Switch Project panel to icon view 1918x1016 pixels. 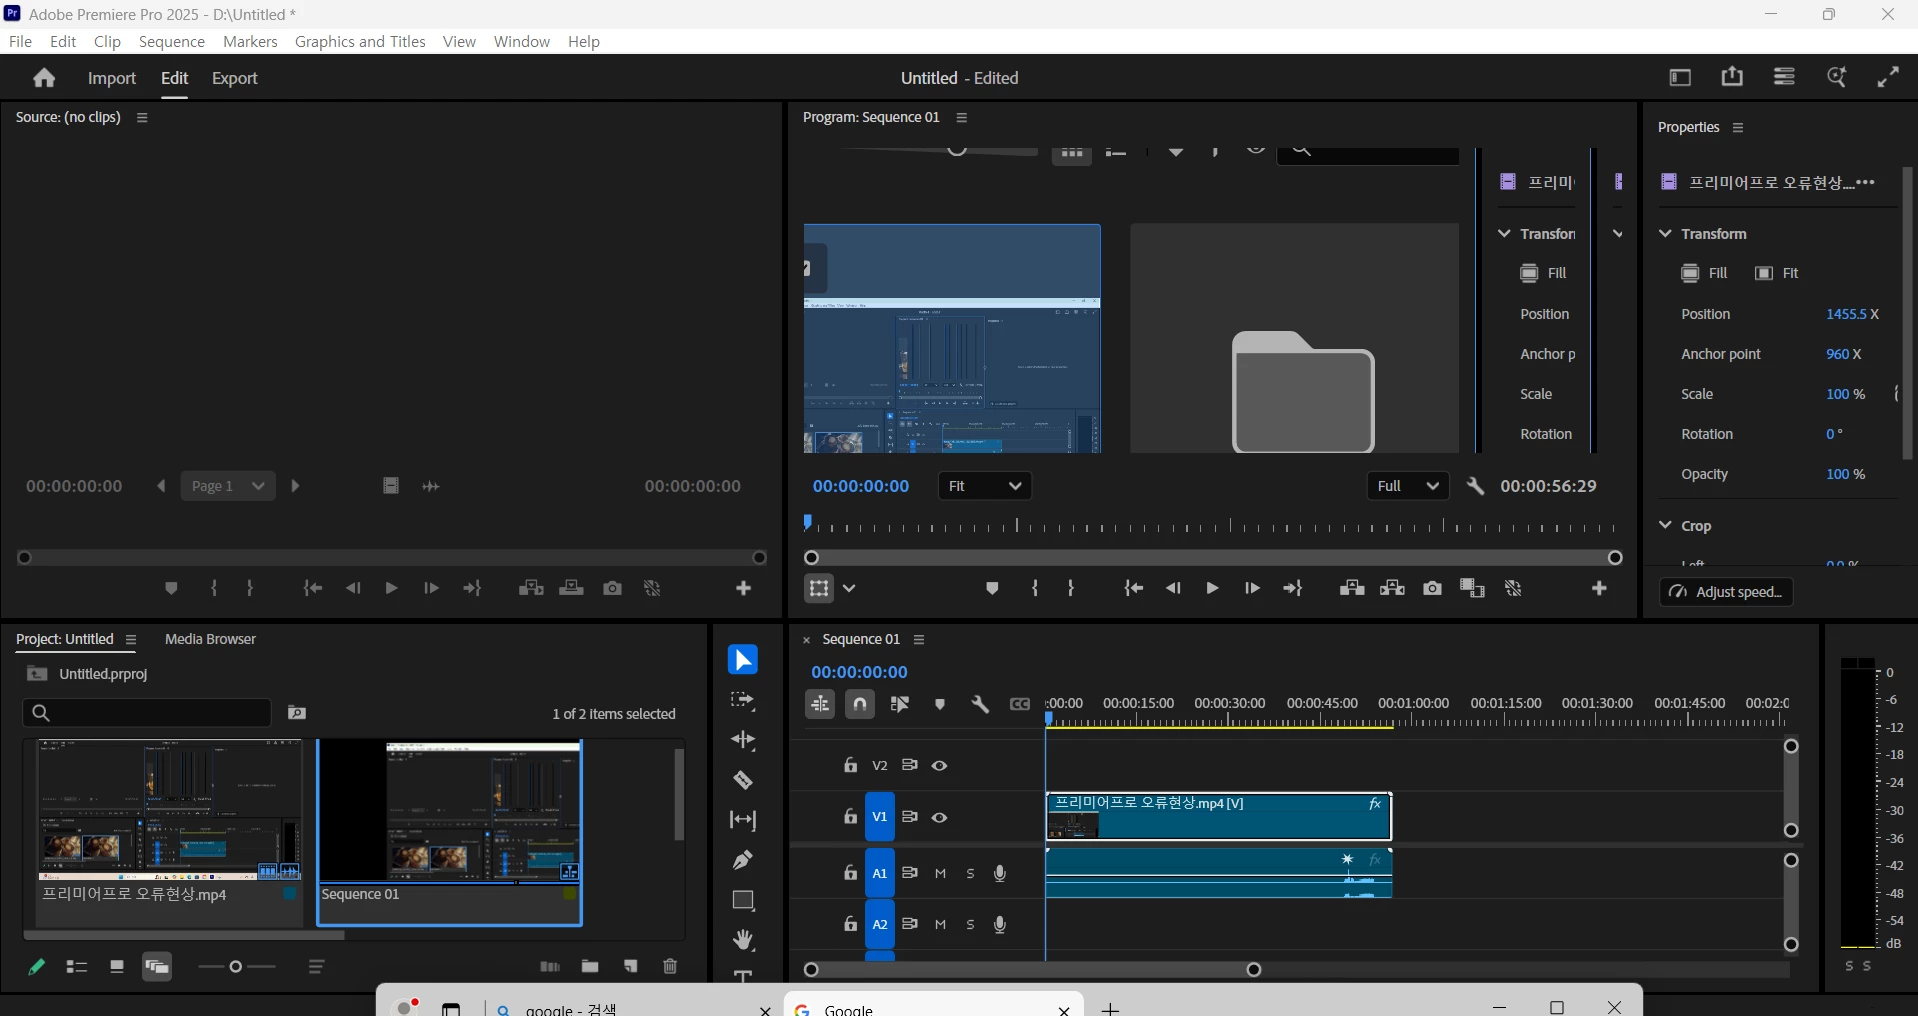[x=117, y=967]
